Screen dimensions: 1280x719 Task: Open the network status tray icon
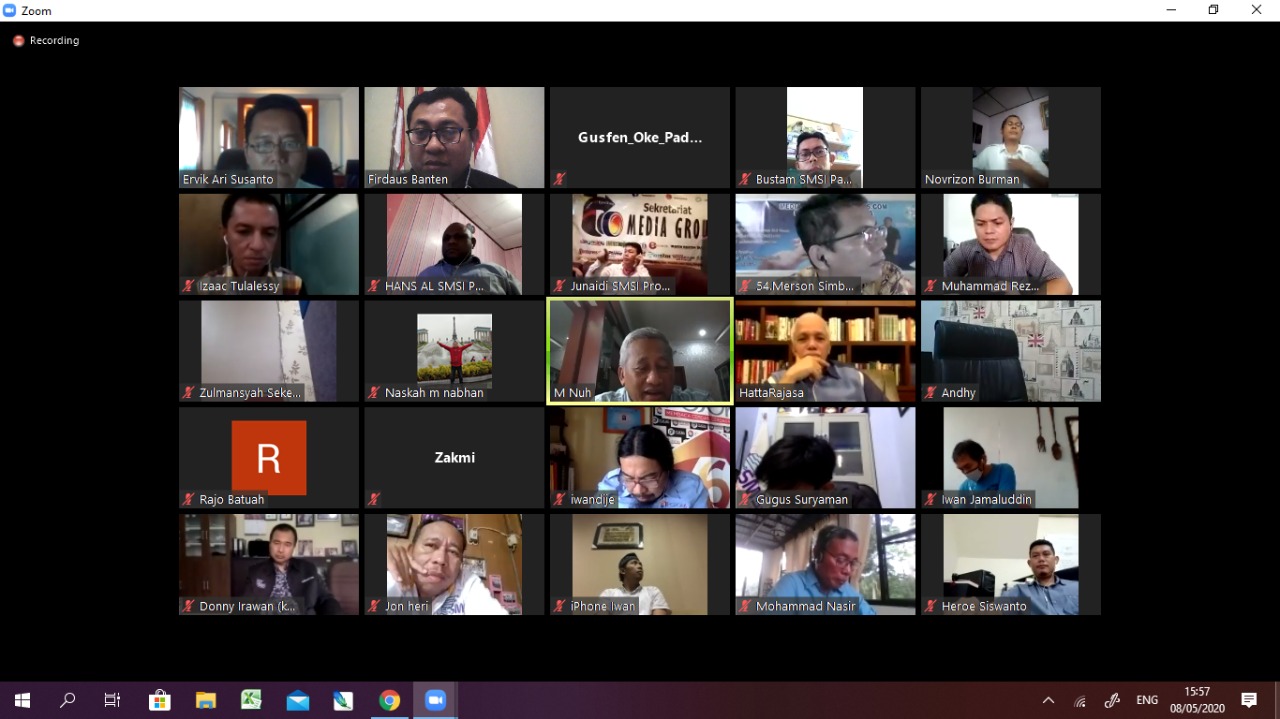click(x=1080, y=701)
